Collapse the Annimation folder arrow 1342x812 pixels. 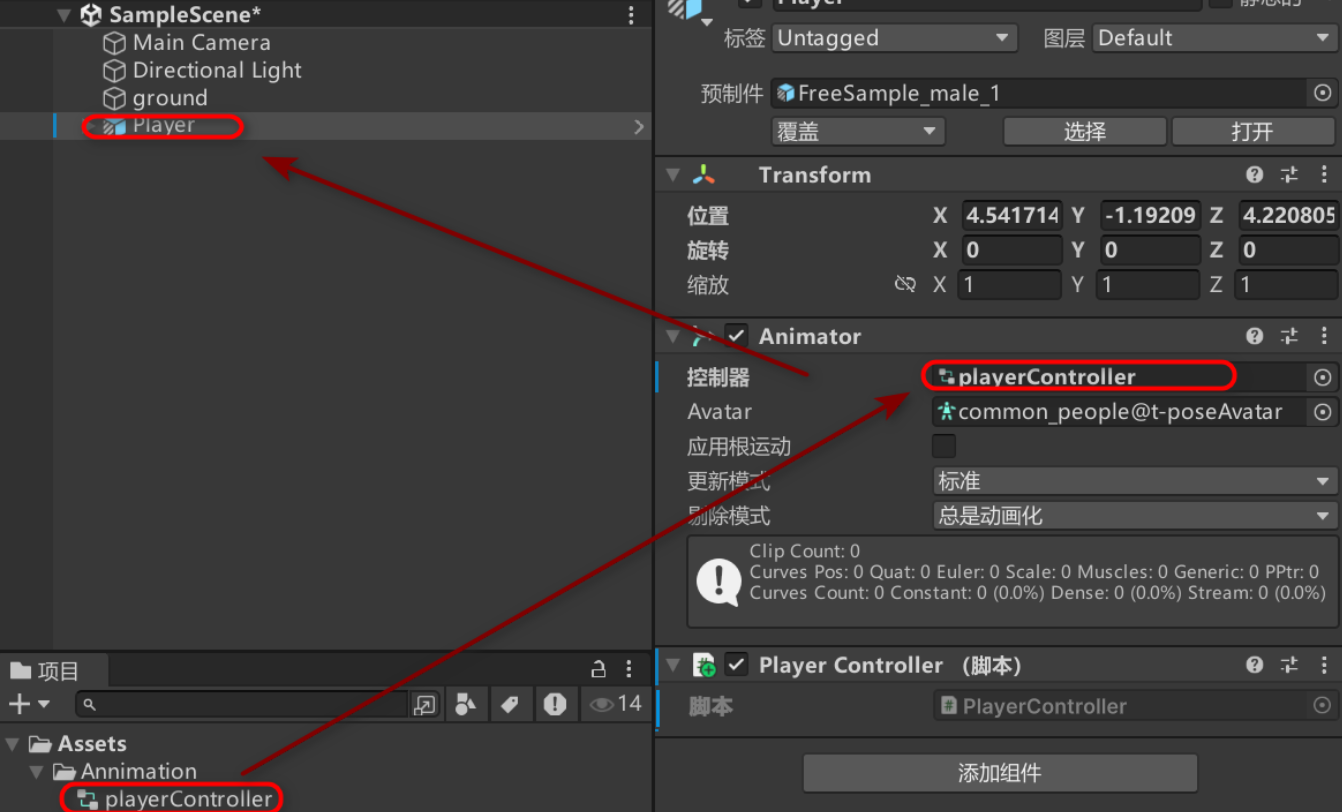[36, 772]
